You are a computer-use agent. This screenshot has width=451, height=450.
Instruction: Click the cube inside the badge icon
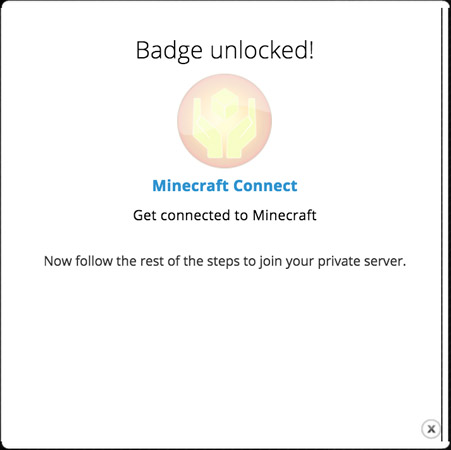[x=225, y=105]
